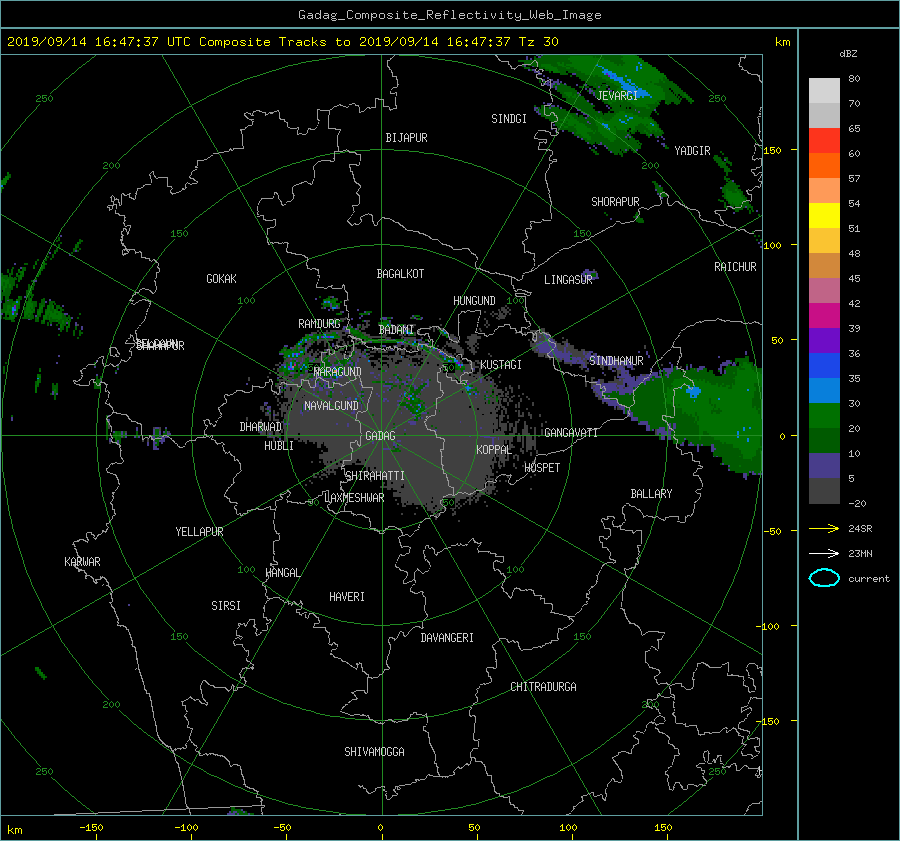Click the GOKAK city label
The image size is (900, 841).
pyautogui.click(x=221, y=279)
